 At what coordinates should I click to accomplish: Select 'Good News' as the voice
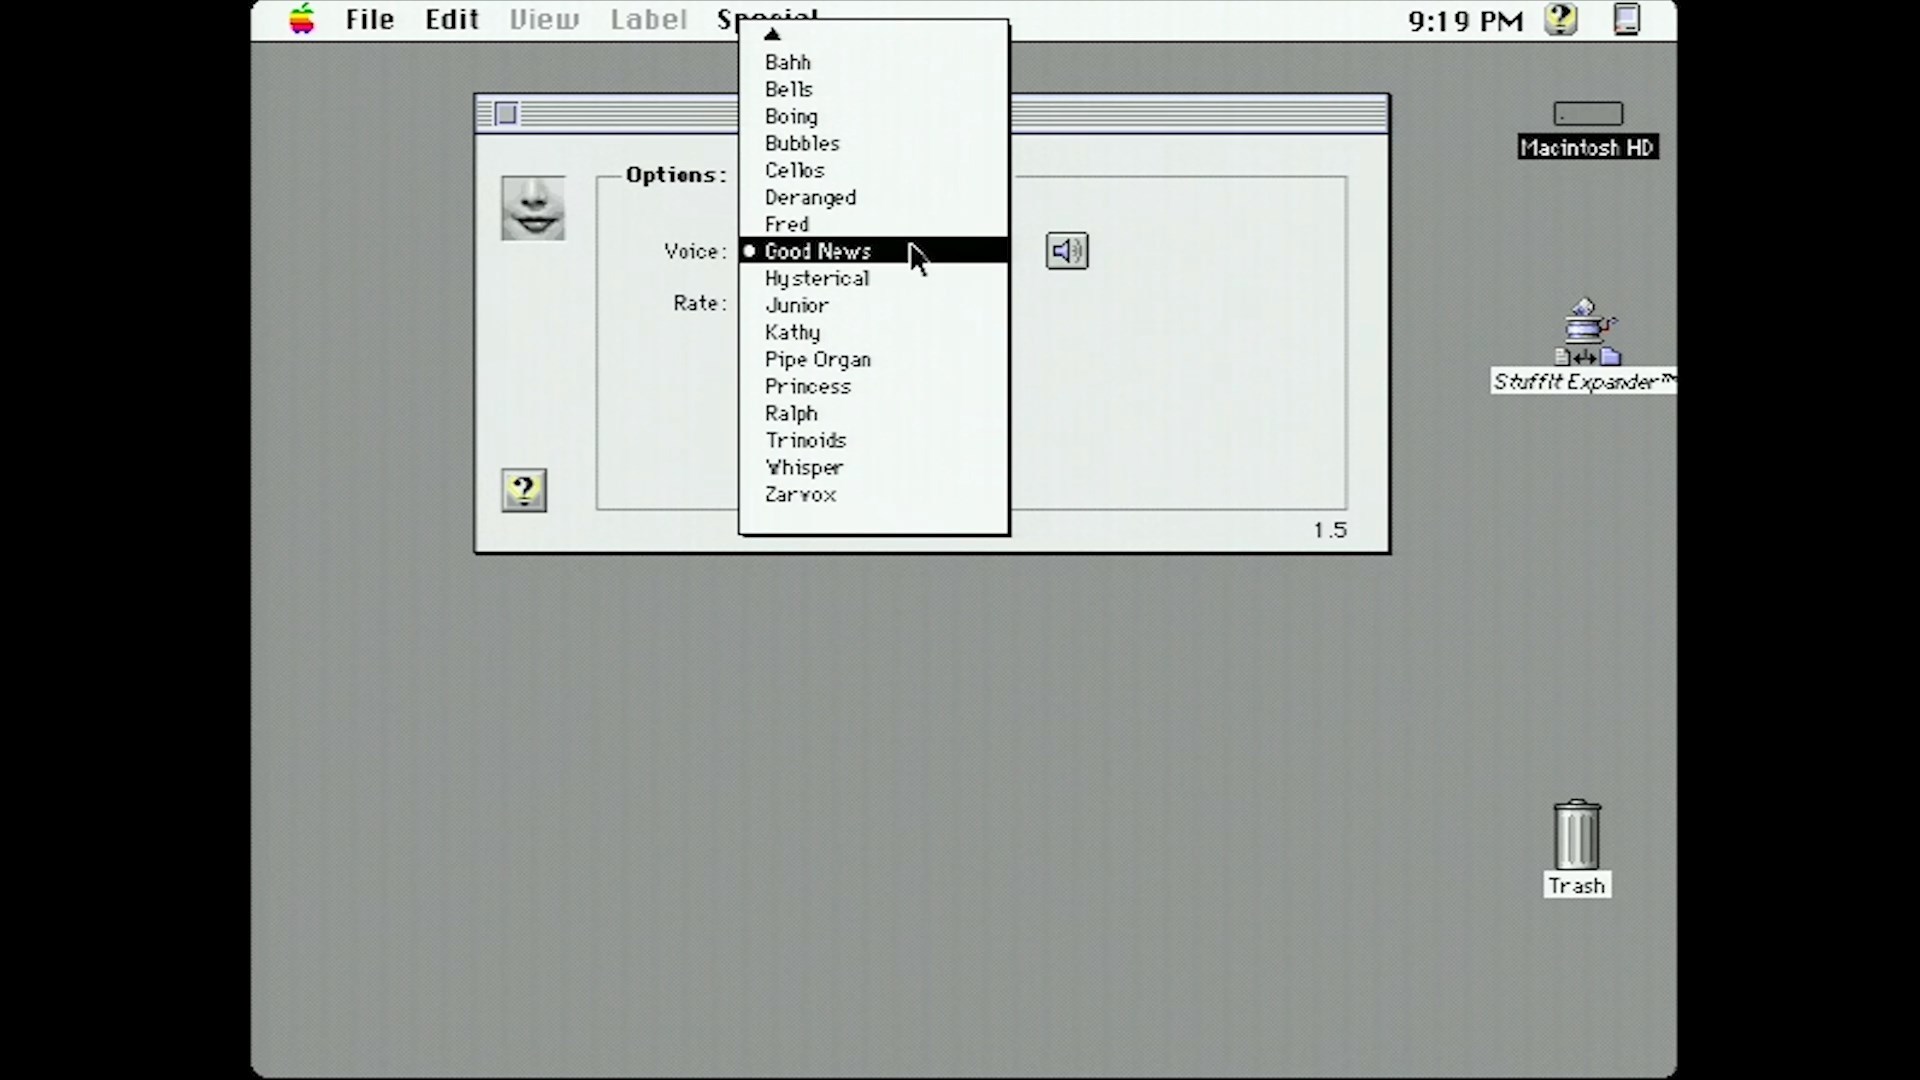[818, 251]
